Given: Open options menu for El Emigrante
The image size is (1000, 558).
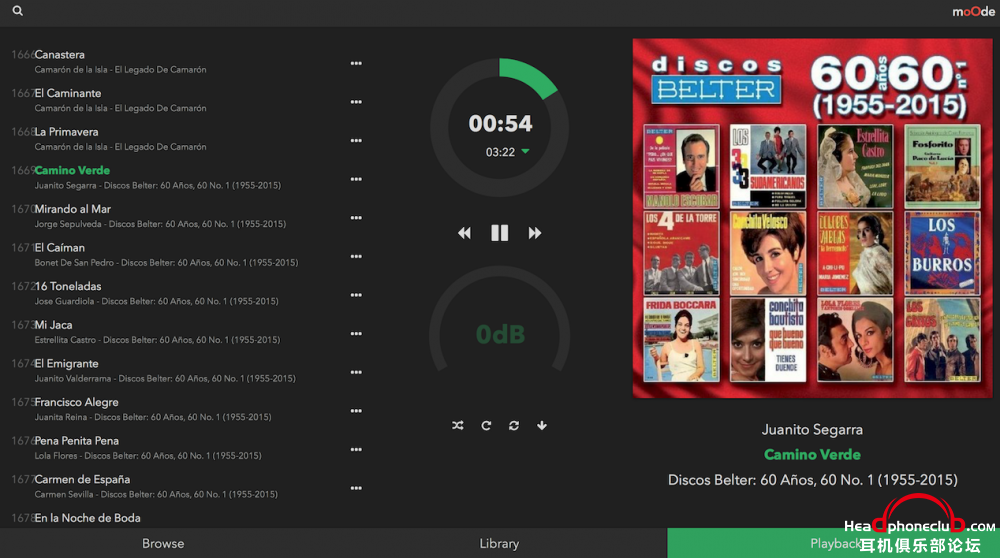Looking at the screenshot, I should [356, 372].
